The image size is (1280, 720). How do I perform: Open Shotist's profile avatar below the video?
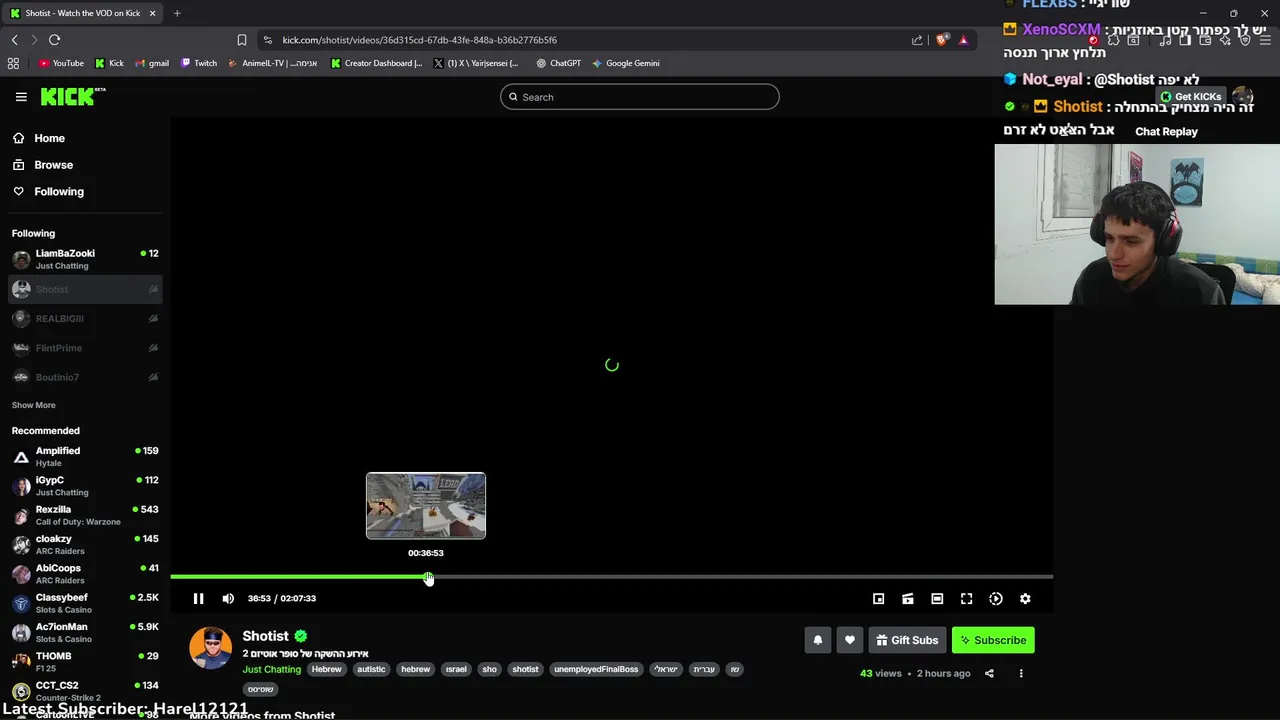click(x=210, y=648)
